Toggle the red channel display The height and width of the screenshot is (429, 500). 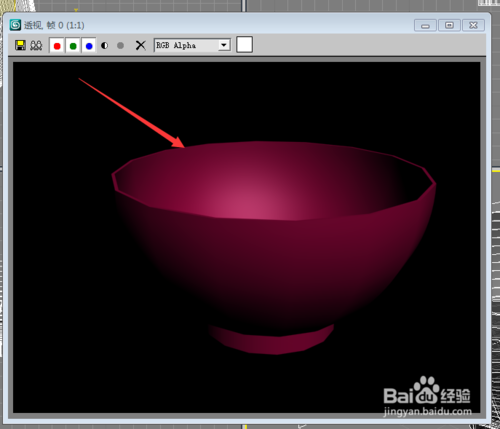tap(57, 45)
